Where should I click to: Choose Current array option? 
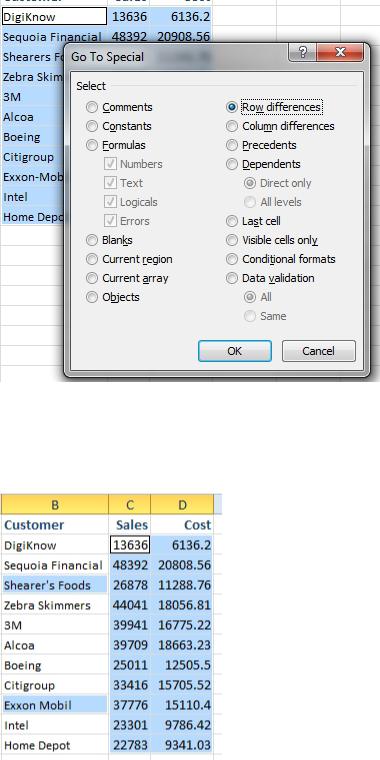pos(127,278)
